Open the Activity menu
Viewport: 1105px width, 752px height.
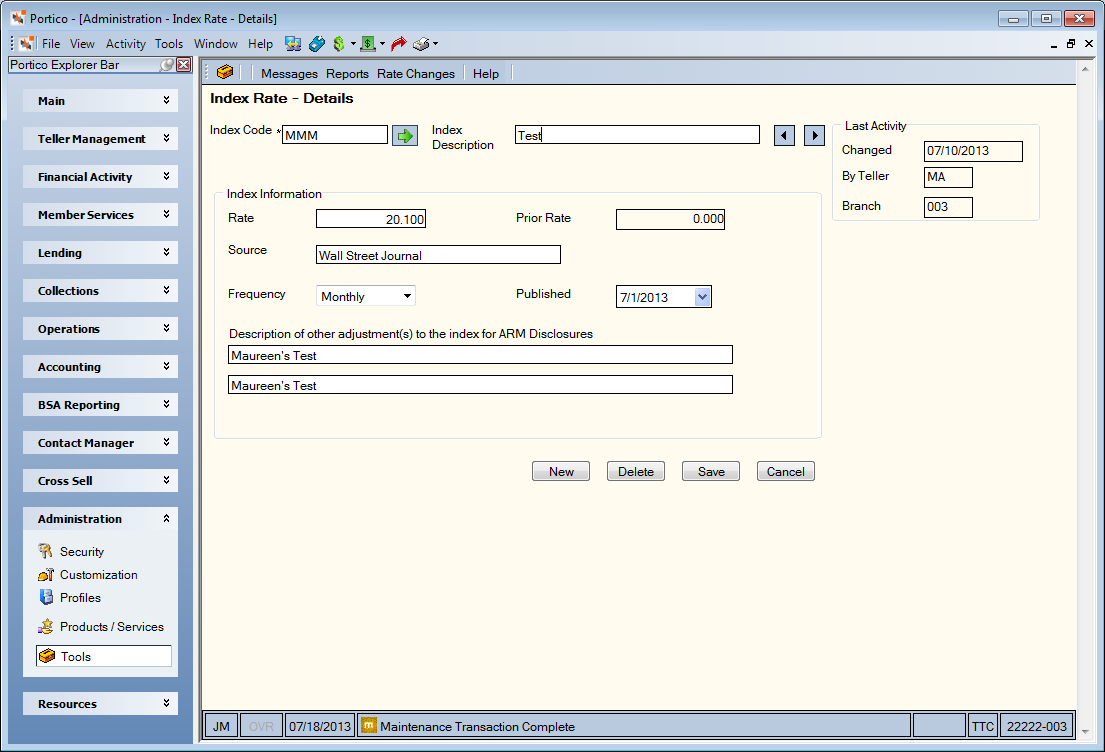click(125, 44)
